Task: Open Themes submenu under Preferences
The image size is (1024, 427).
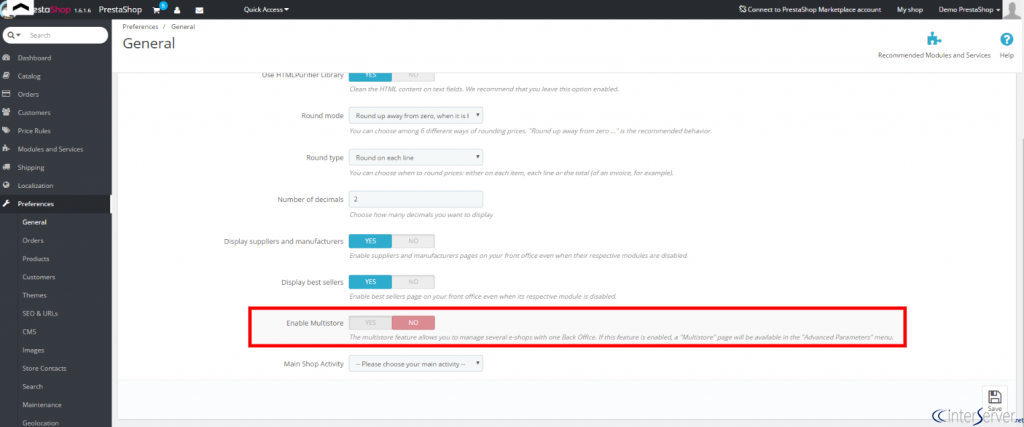Action: pos(35,295)
